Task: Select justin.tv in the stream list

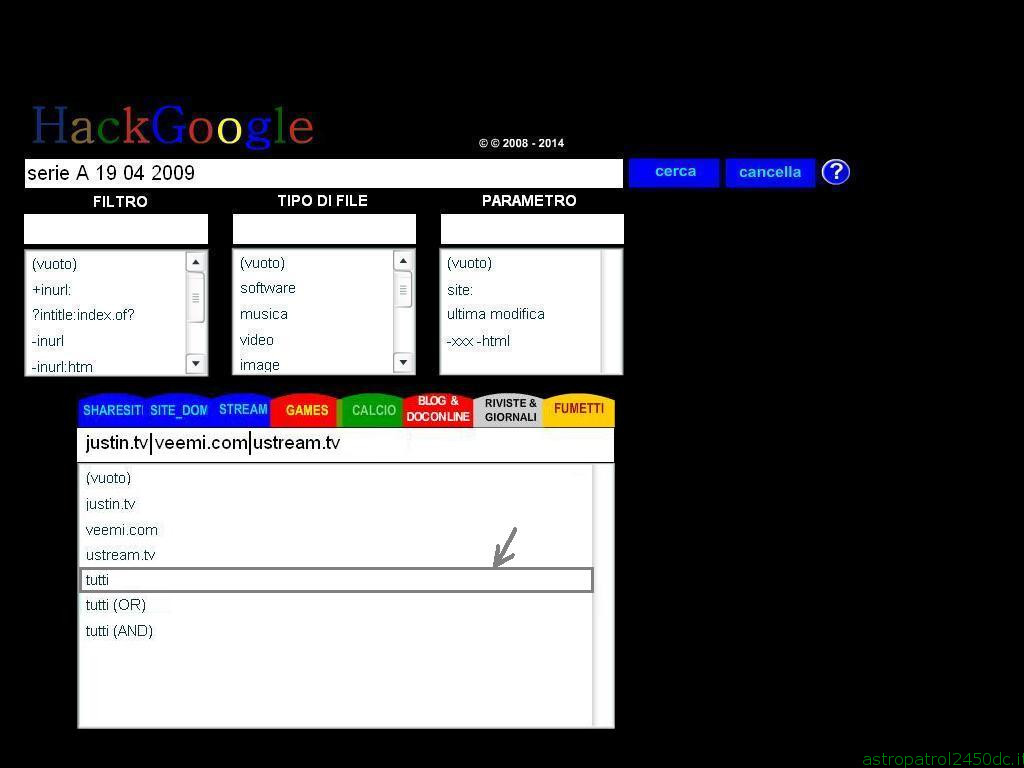Action: (110, 504)
